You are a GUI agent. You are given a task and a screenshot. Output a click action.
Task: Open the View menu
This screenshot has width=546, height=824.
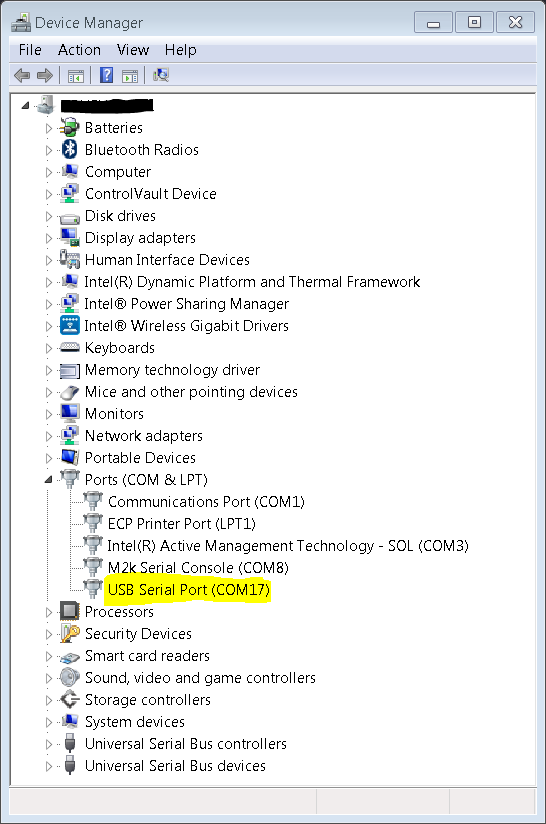coord(133,50)
